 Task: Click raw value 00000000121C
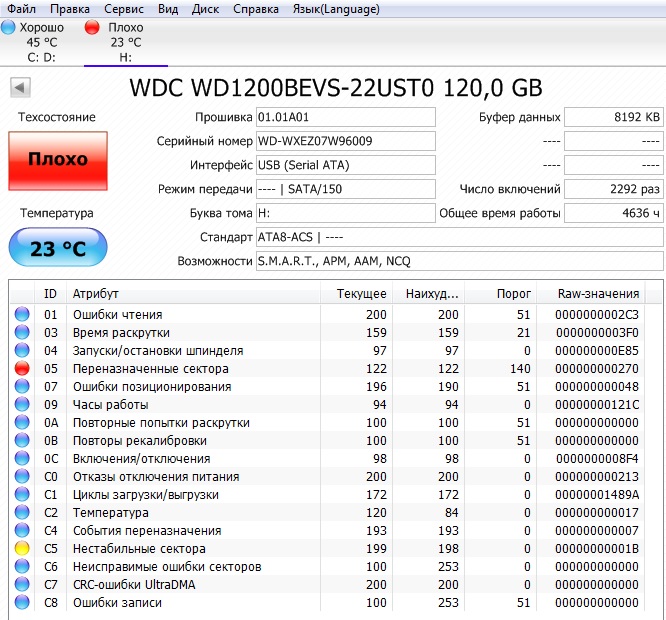[x=597, y=405]
